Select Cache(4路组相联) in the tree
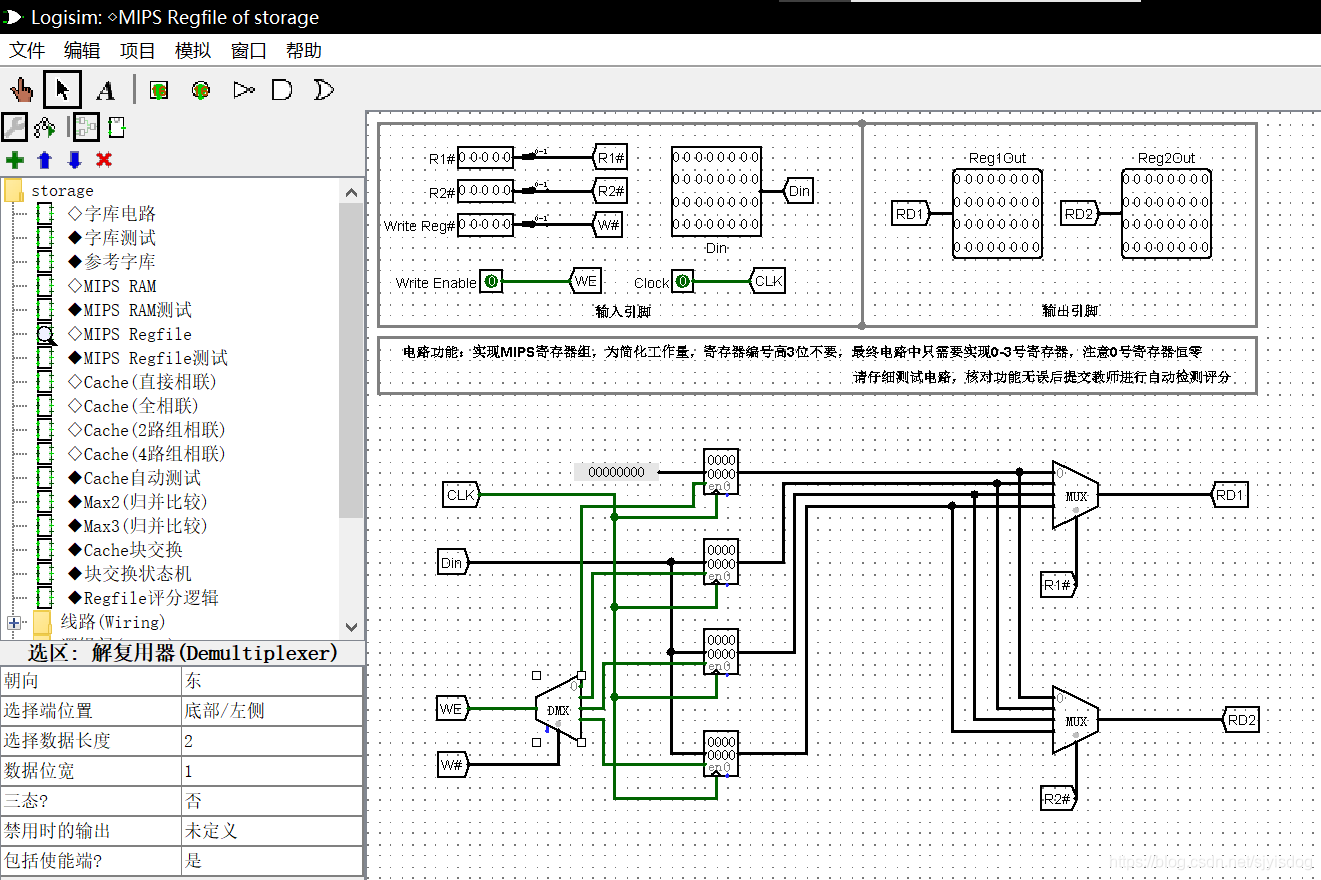Viewport: 1321px width, 880px height. pos(146,454)
